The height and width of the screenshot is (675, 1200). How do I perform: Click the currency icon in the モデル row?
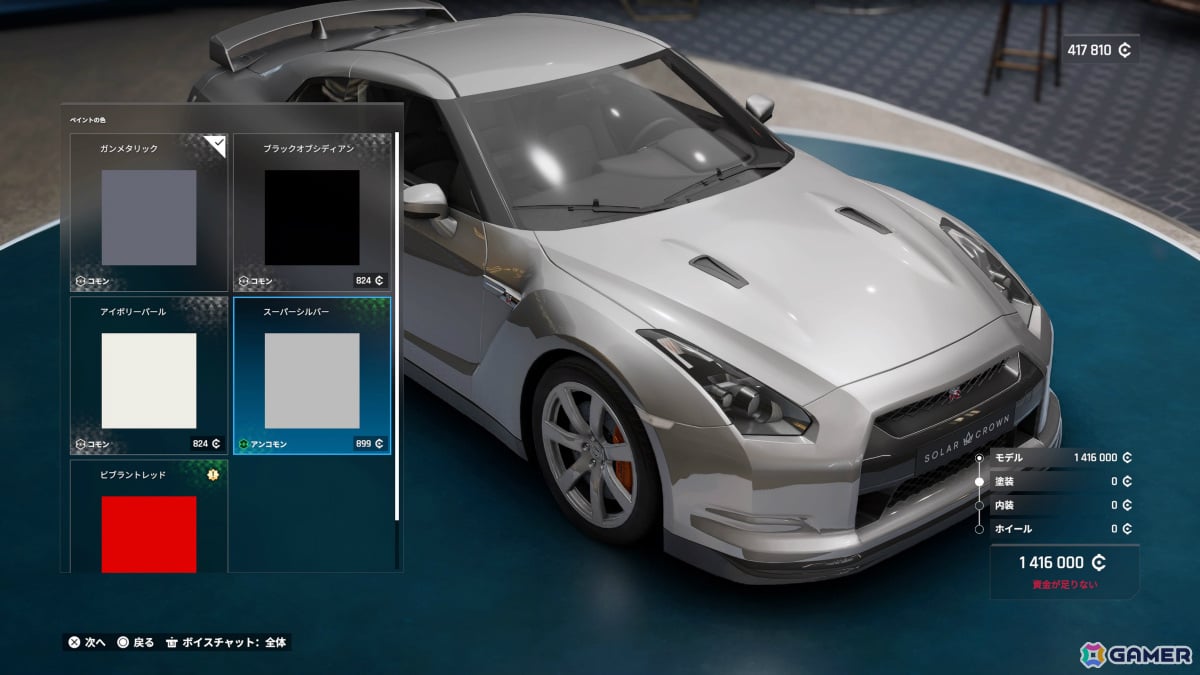(x=1127, y=458)
